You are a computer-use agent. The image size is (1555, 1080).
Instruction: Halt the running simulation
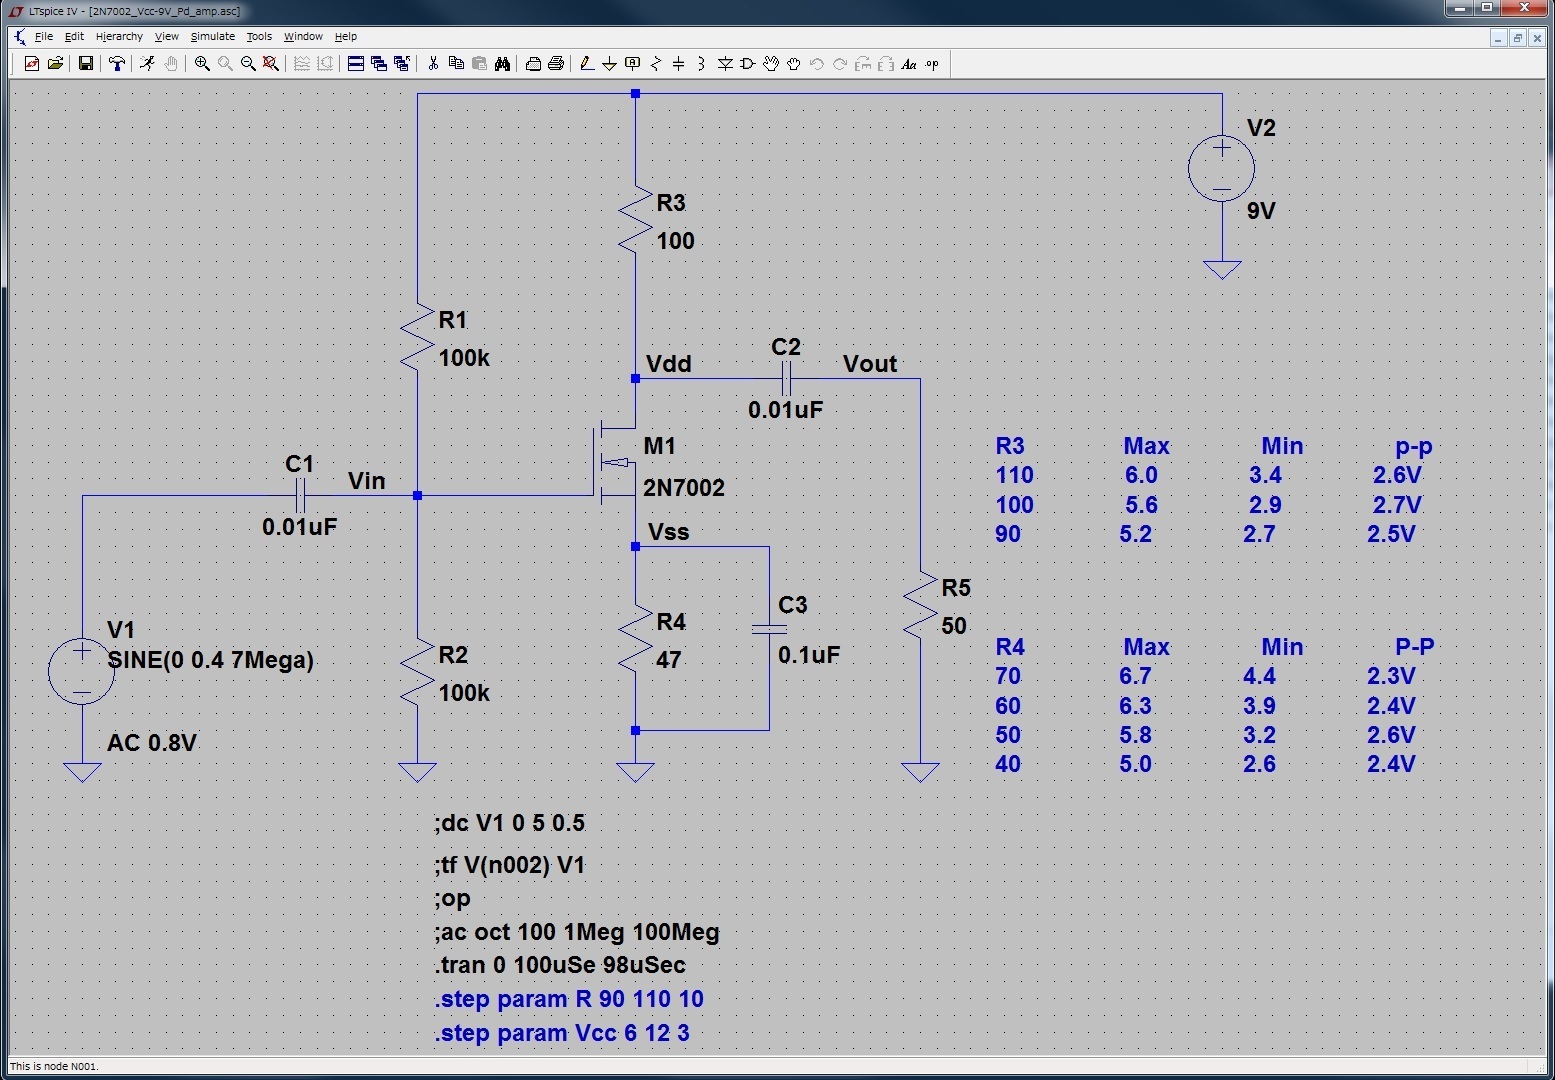click(x=171, y=63)
